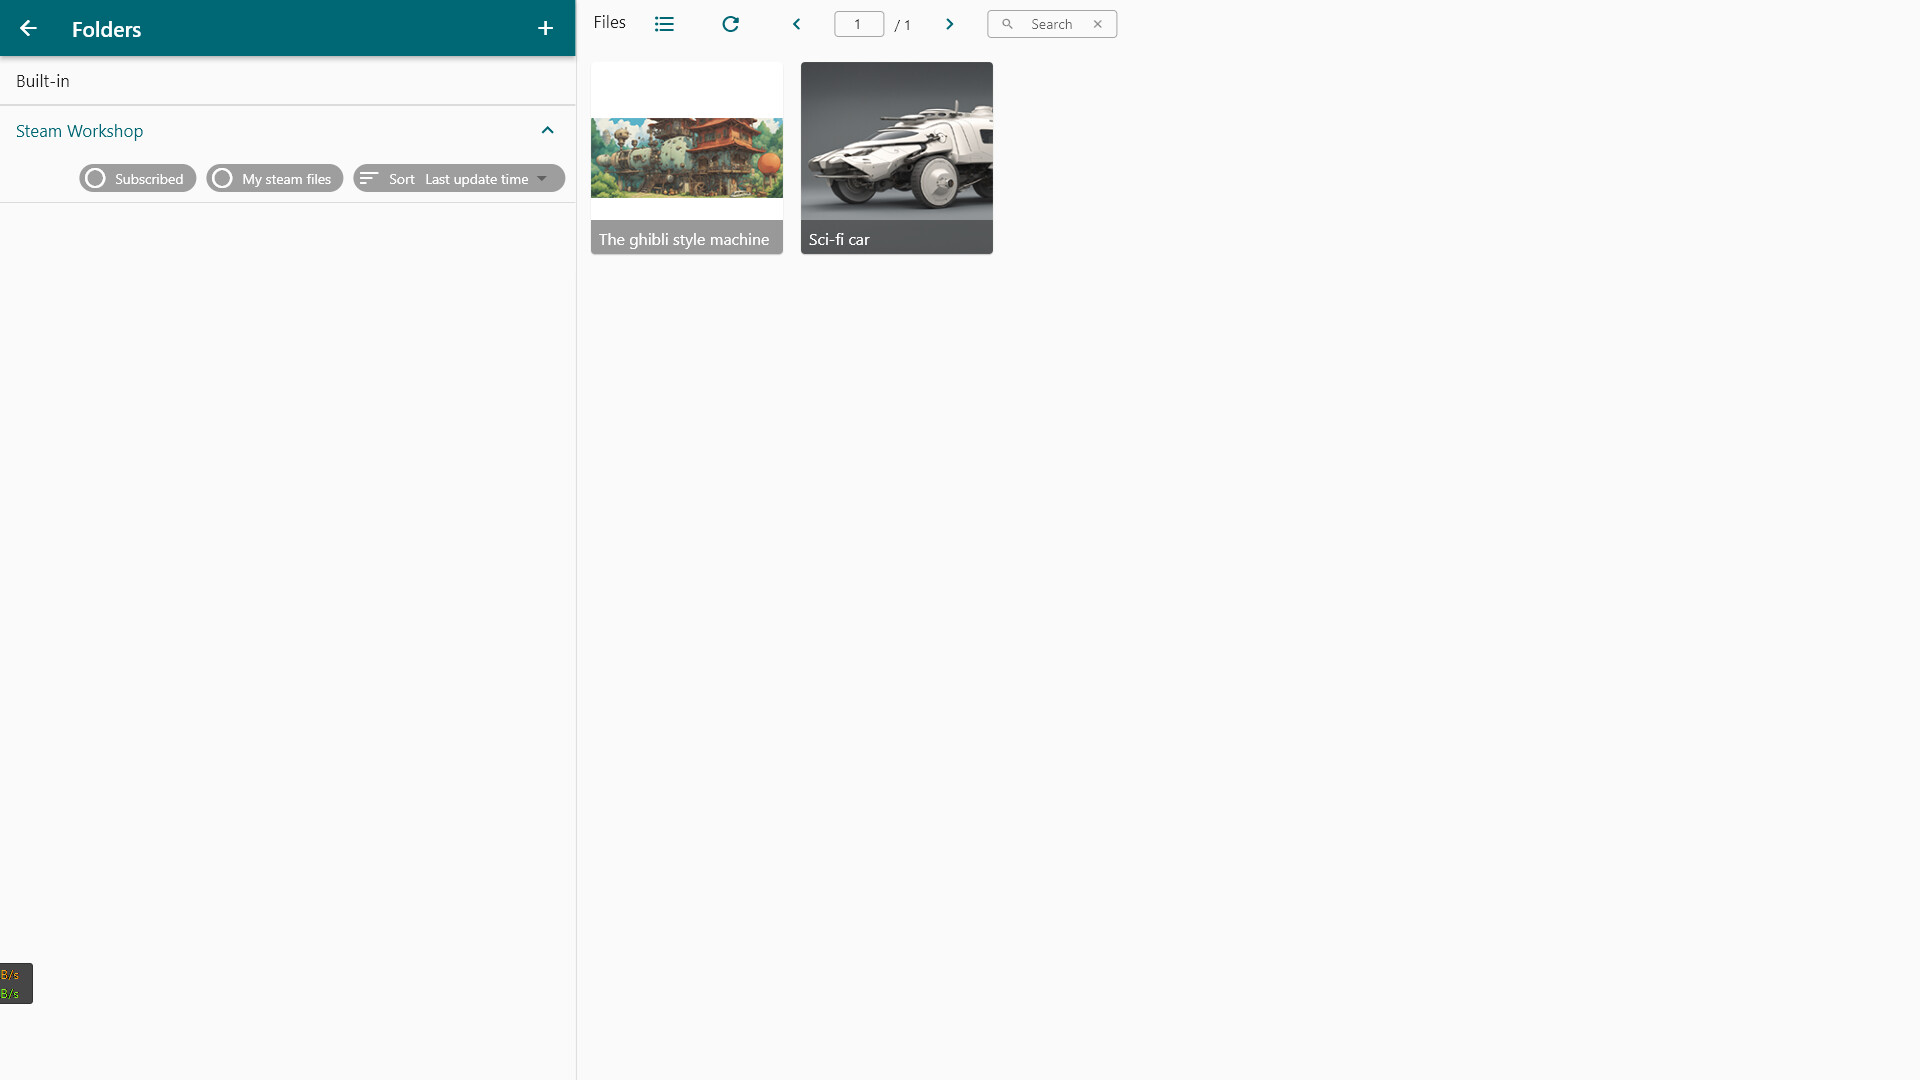Collapse the Steam Workshop section
The width and height of the screenshot is (1920, 1080).
547,130
